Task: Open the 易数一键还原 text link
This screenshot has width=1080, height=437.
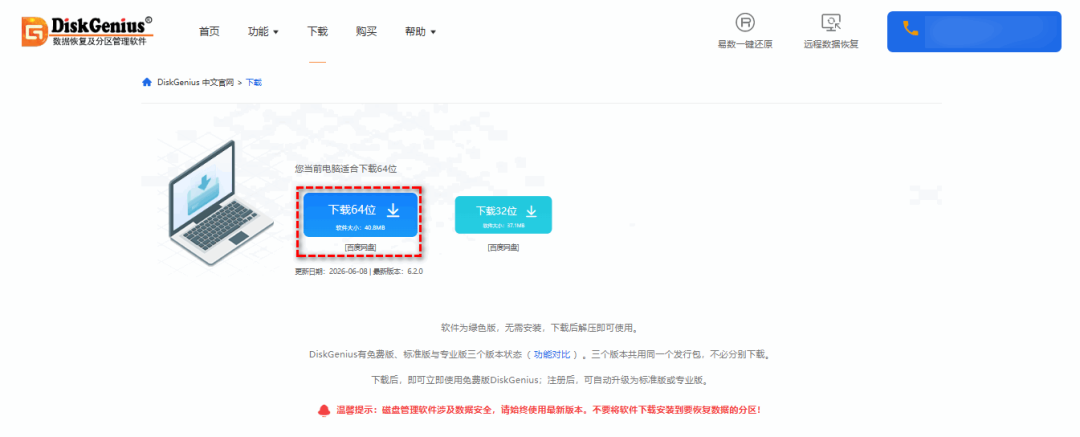Action: pyautogui.click(x=745, y=44)
